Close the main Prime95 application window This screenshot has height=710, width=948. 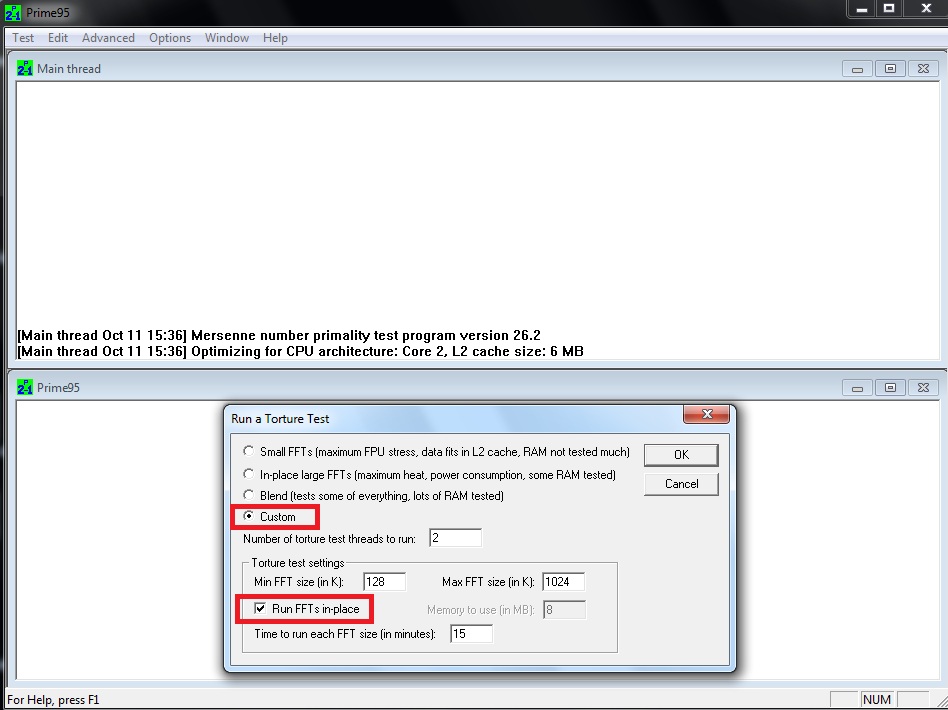(x=926, y=8)
